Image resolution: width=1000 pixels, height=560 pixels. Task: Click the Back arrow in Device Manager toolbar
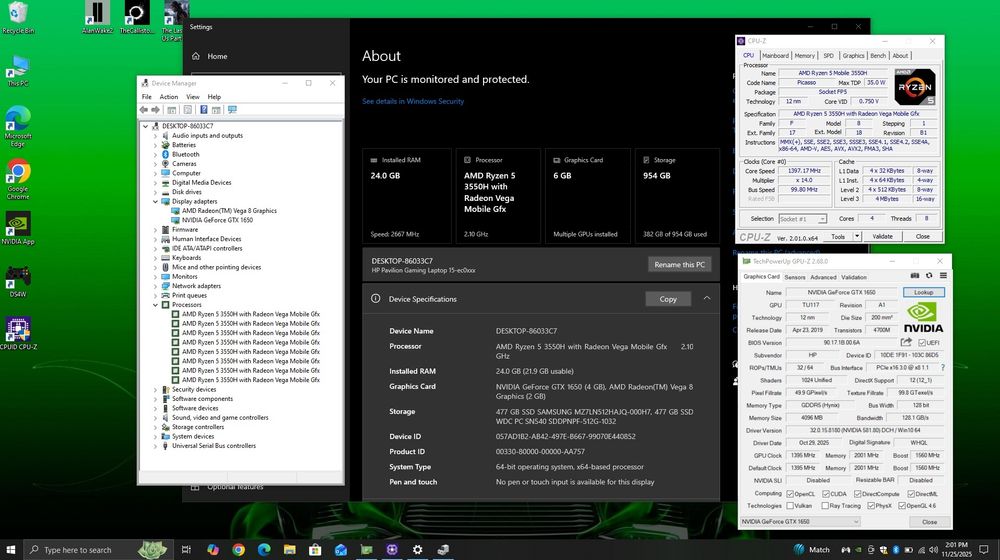(143, 110)
